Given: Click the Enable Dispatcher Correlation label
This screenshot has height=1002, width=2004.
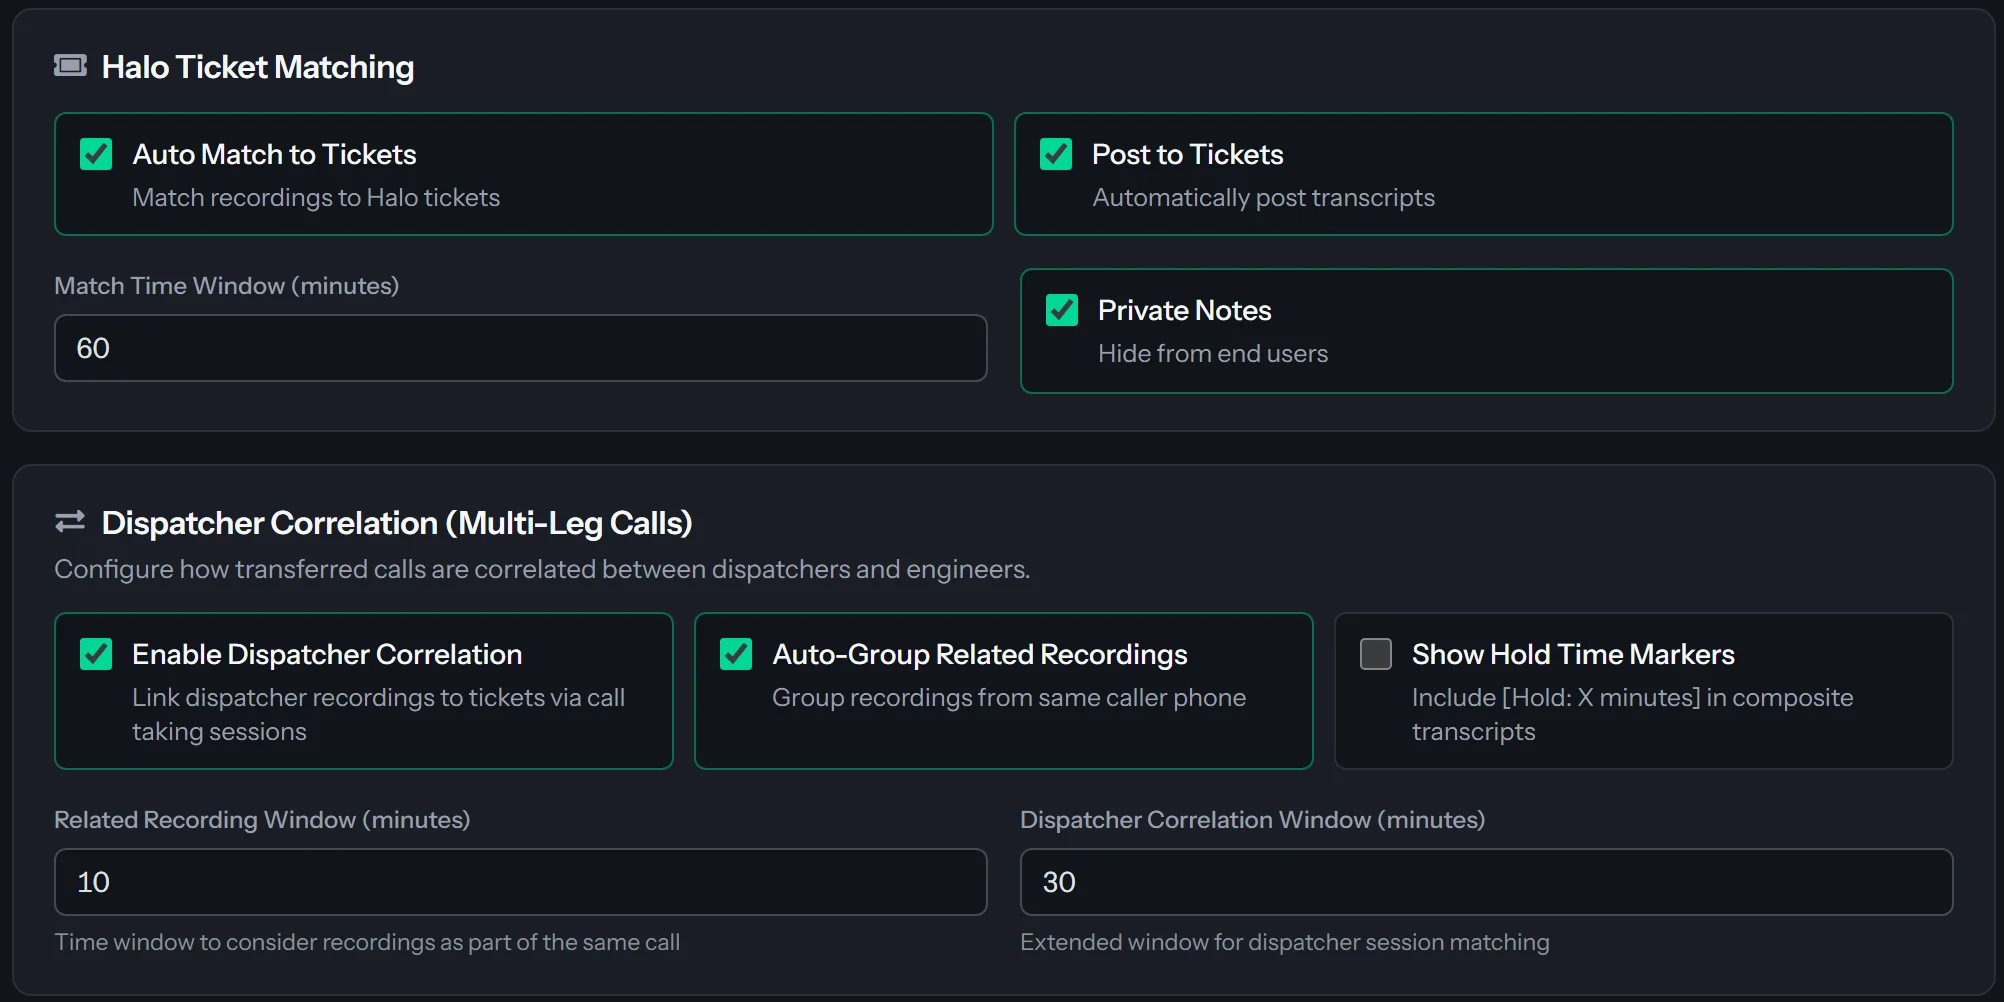Looking at the screenshot, I should click(327, 654).
